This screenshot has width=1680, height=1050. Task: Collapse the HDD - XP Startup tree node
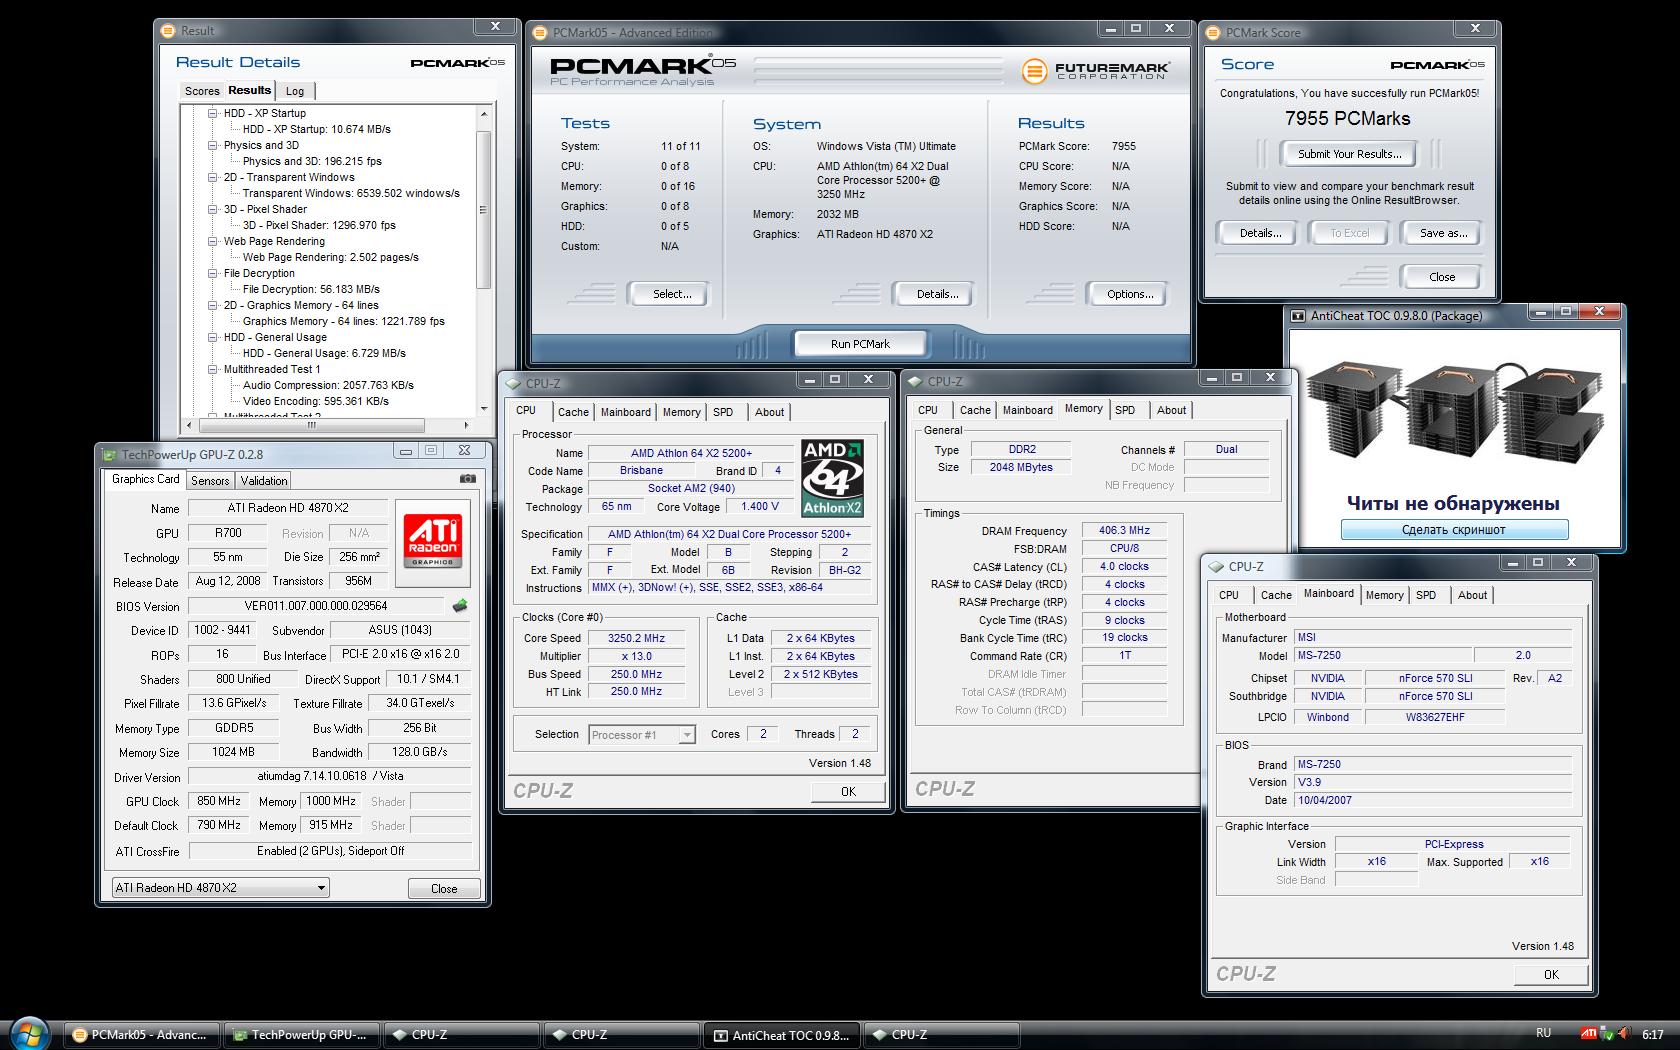point(212,113)
